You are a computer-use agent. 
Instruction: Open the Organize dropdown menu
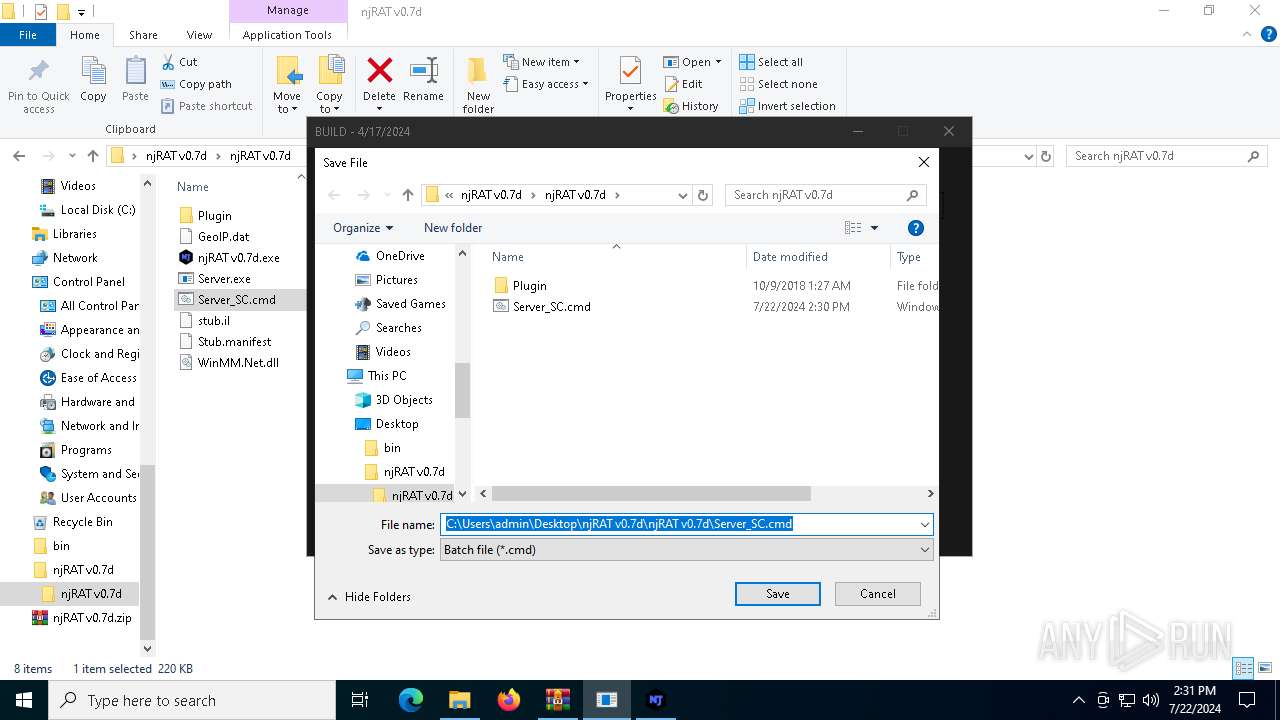[363, 228]
